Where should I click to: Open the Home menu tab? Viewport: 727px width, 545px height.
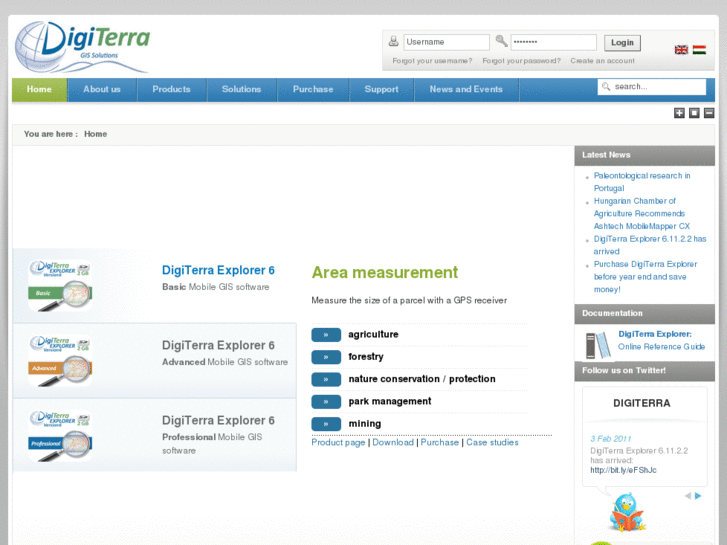(x=39, y=90)
